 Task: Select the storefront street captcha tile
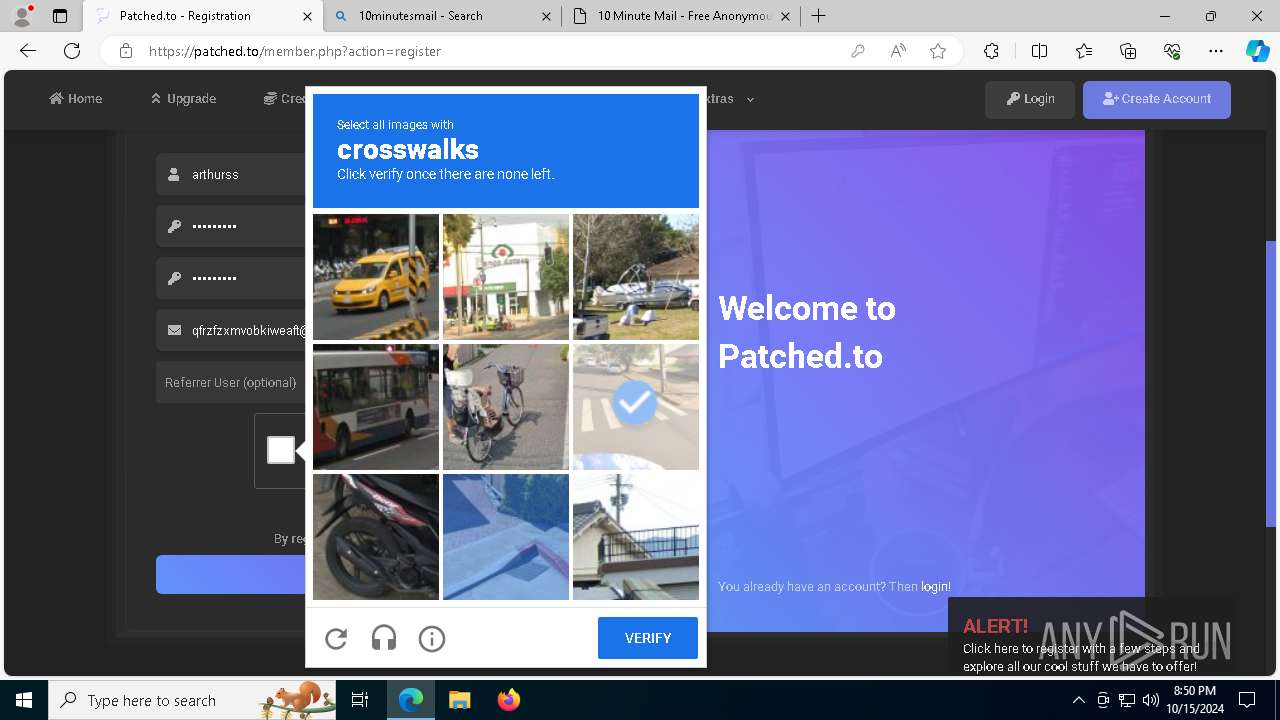tap(506, 277)
